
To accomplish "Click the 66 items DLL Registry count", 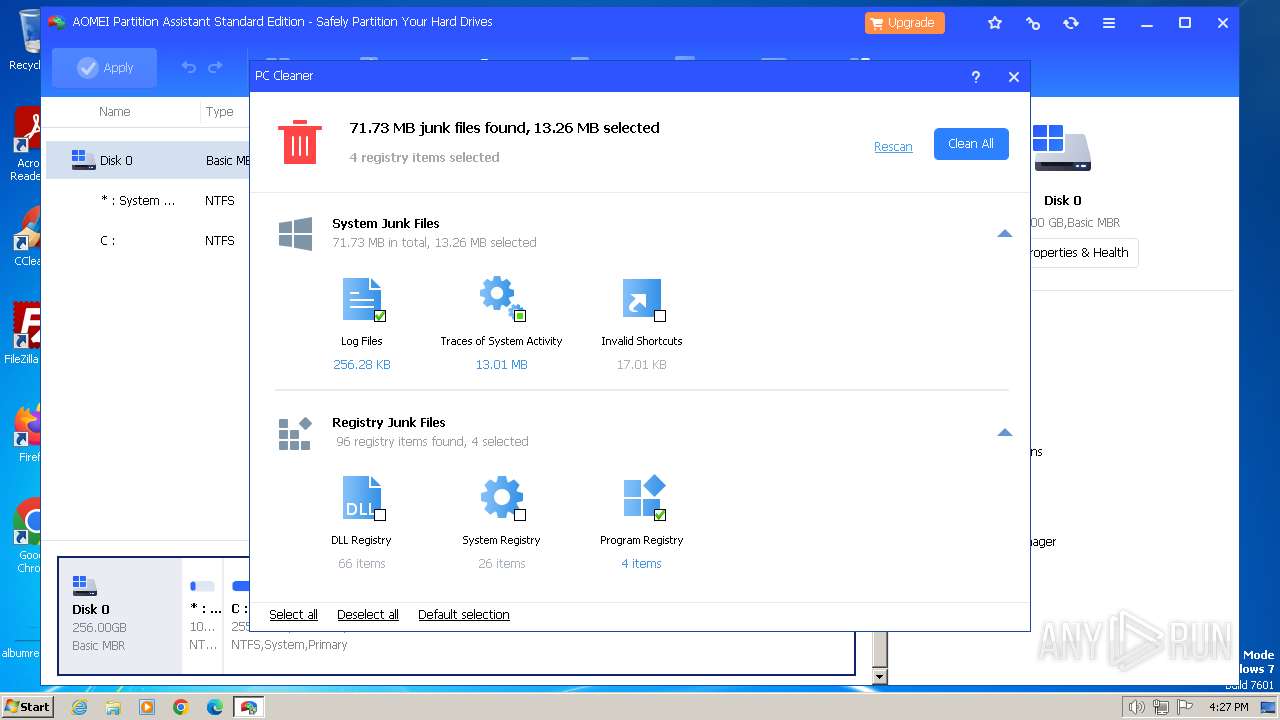I will pyautogui.click(x=362, y=564).
